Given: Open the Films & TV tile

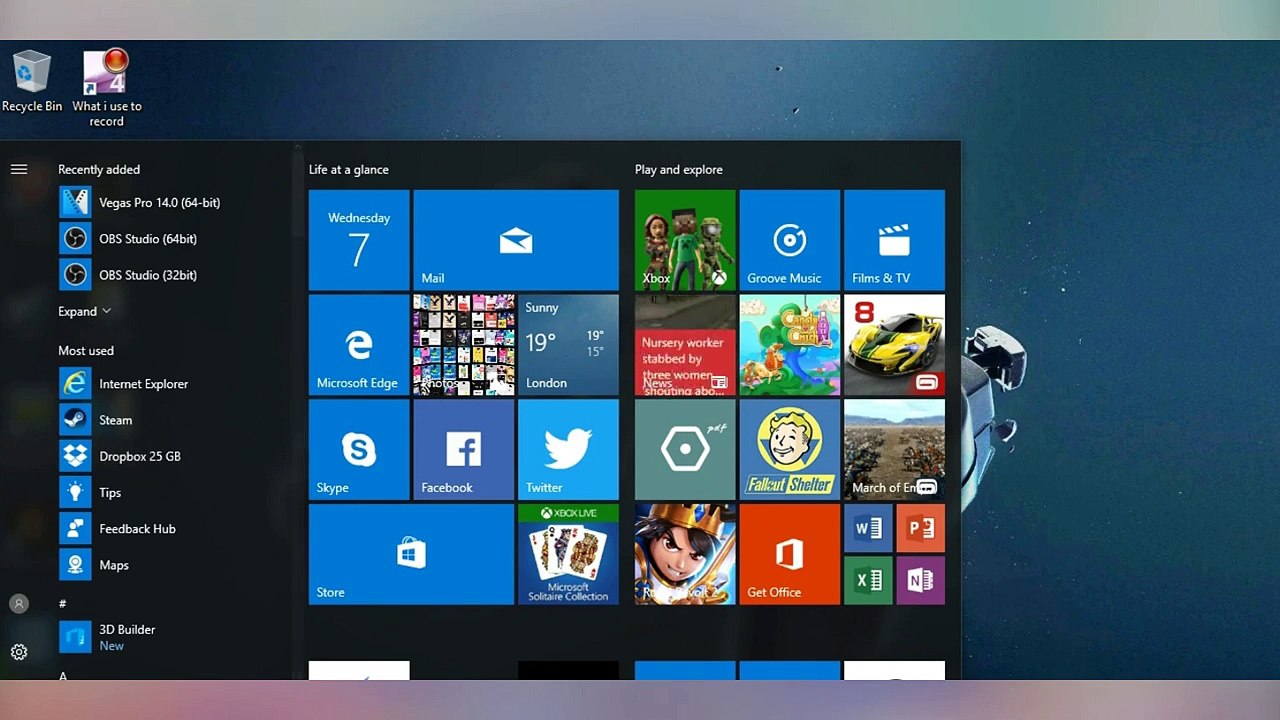Looking at the screenshot, I should pos(894,240).
